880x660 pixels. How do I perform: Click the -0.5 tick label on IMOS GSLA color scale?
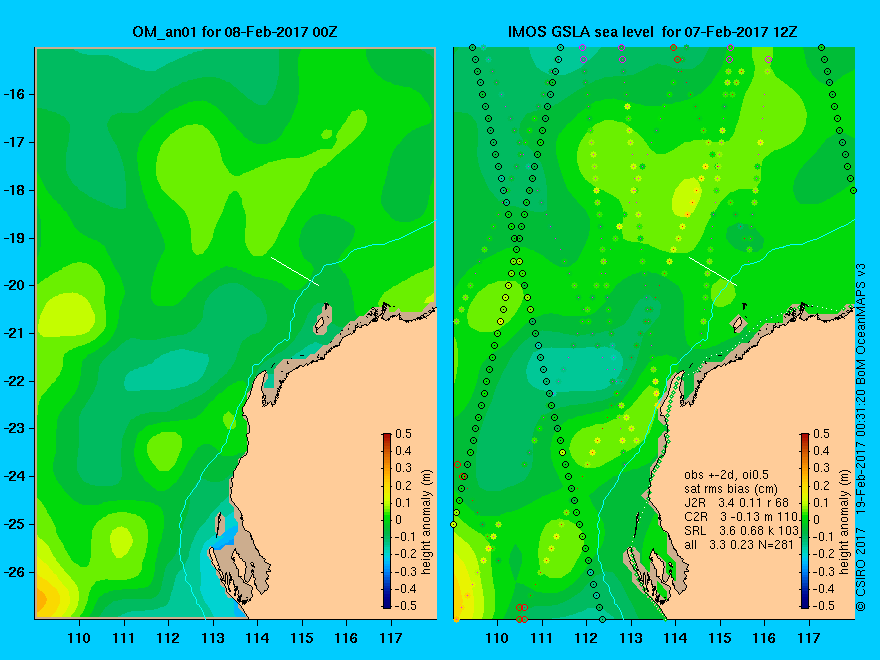[x=824, y=606]
